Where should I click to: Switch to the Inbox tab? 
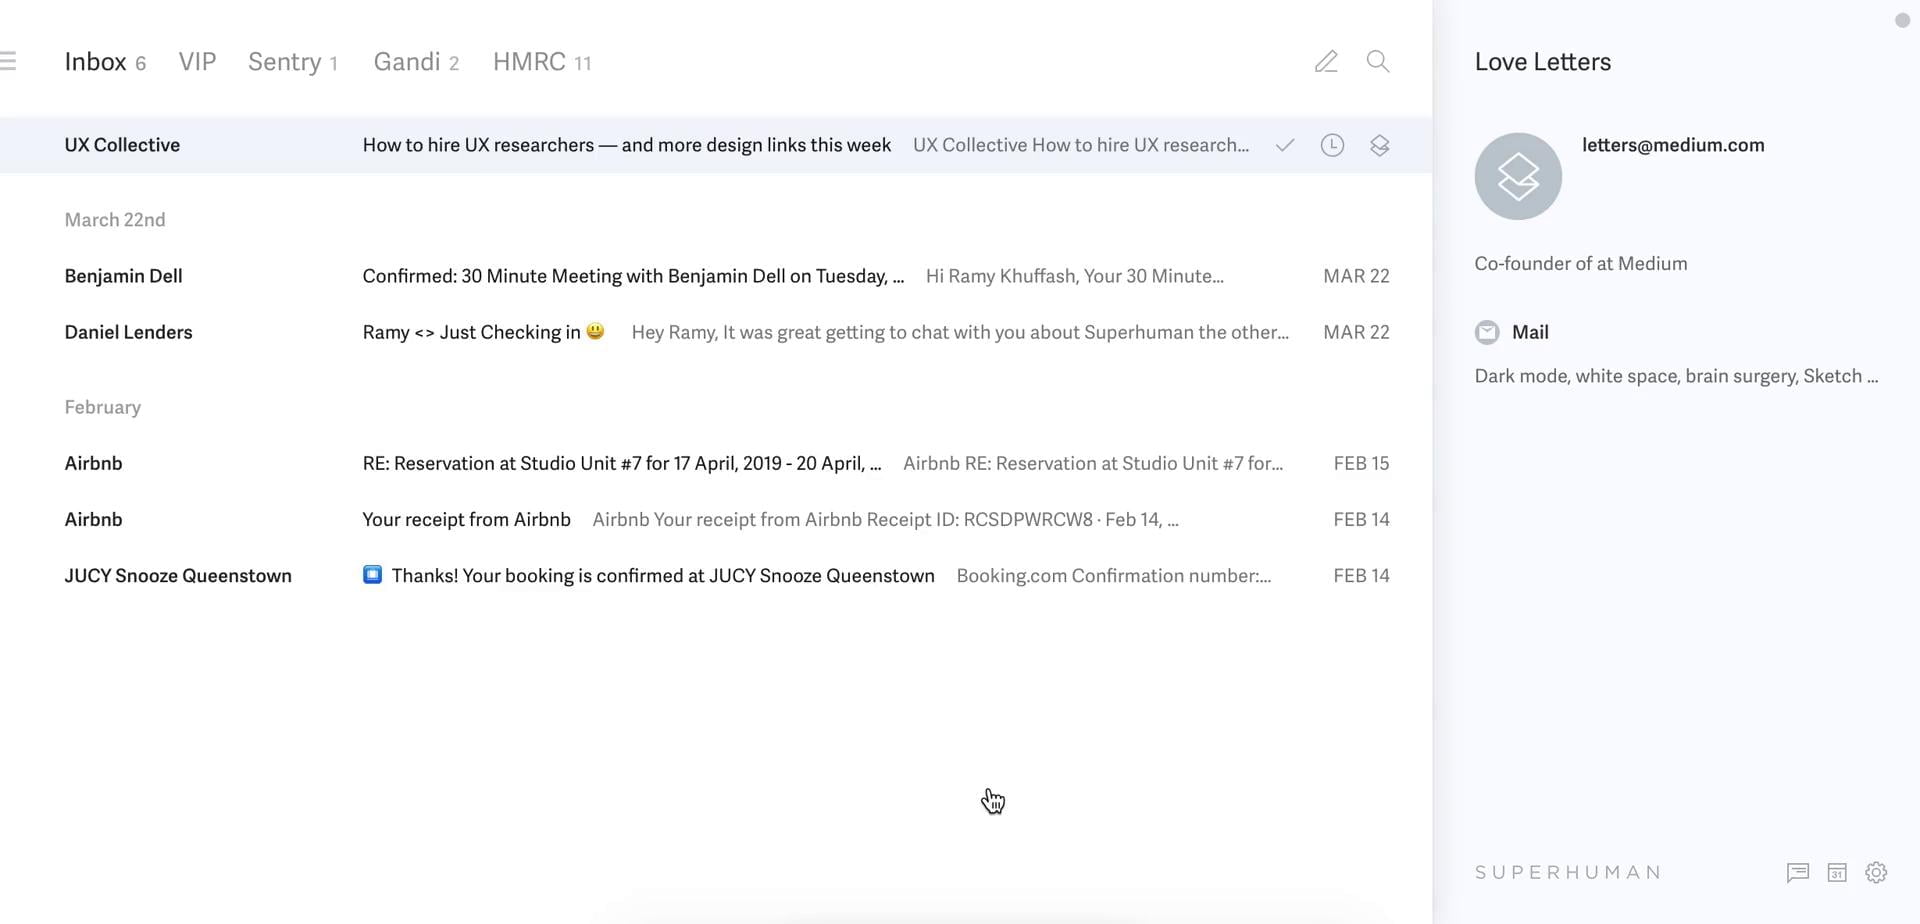[x=105, y=62]
